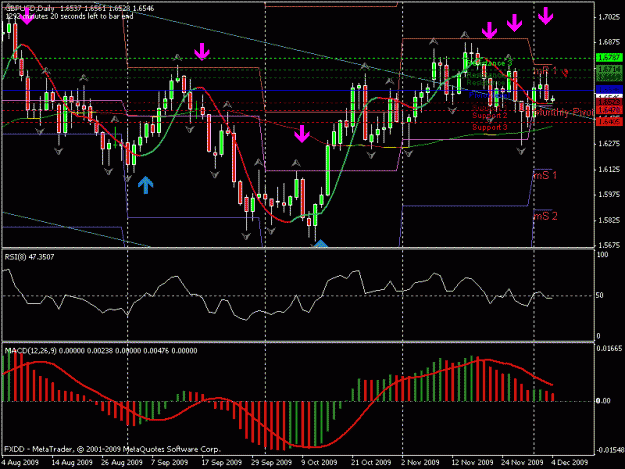The image size is (625, 469).
Task: Click the 24 Nov 2009 date label
Action: tap(522, 462)
